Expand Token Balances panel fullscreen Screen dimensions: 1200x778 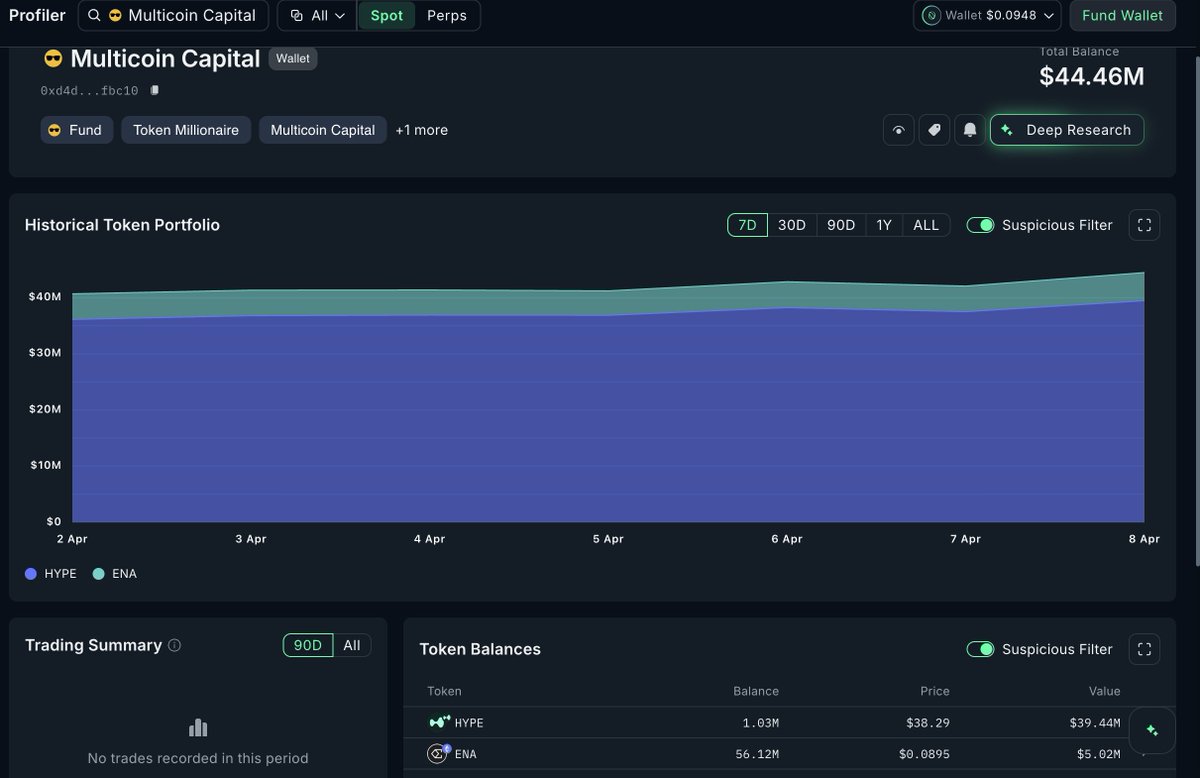[x=1144, y=649]
